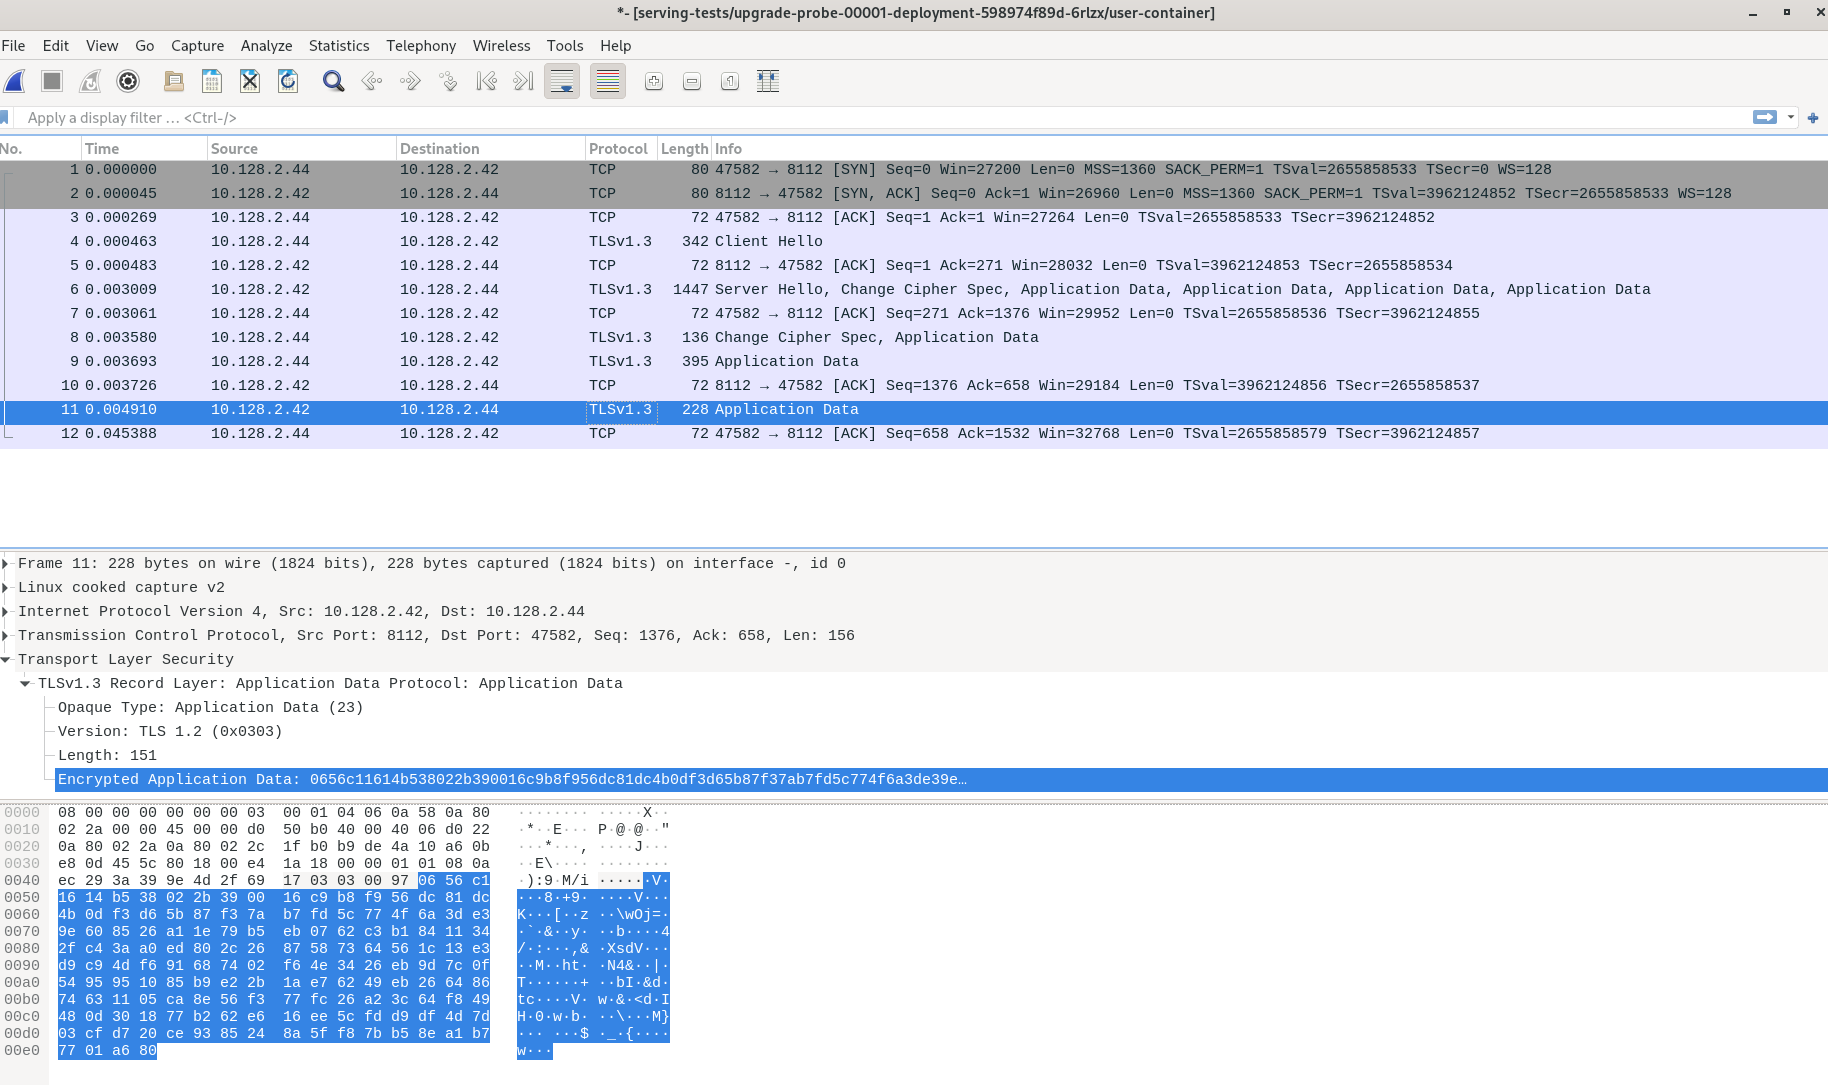1828x1085 pixels.
Task: Jump to the first packet
Action: tap(486, 81)
